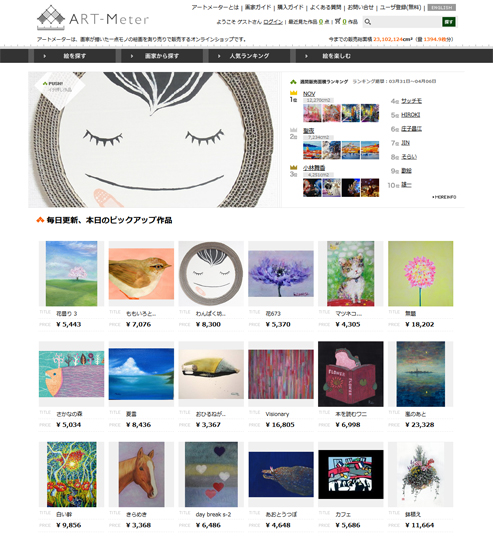Open the horse painting thumbnail
The image size is (493, 550).
(141, 474)
